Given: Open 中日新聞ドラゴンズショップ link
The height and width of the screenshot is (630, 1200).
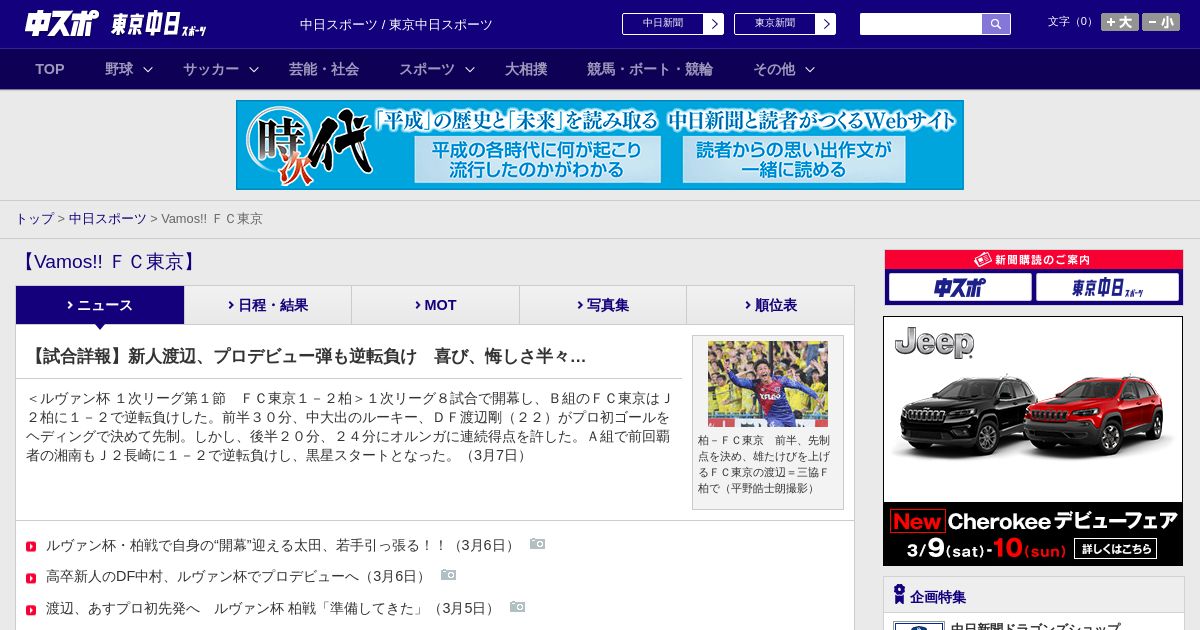Looking at the screenshot, I should tap(1035, 627).
